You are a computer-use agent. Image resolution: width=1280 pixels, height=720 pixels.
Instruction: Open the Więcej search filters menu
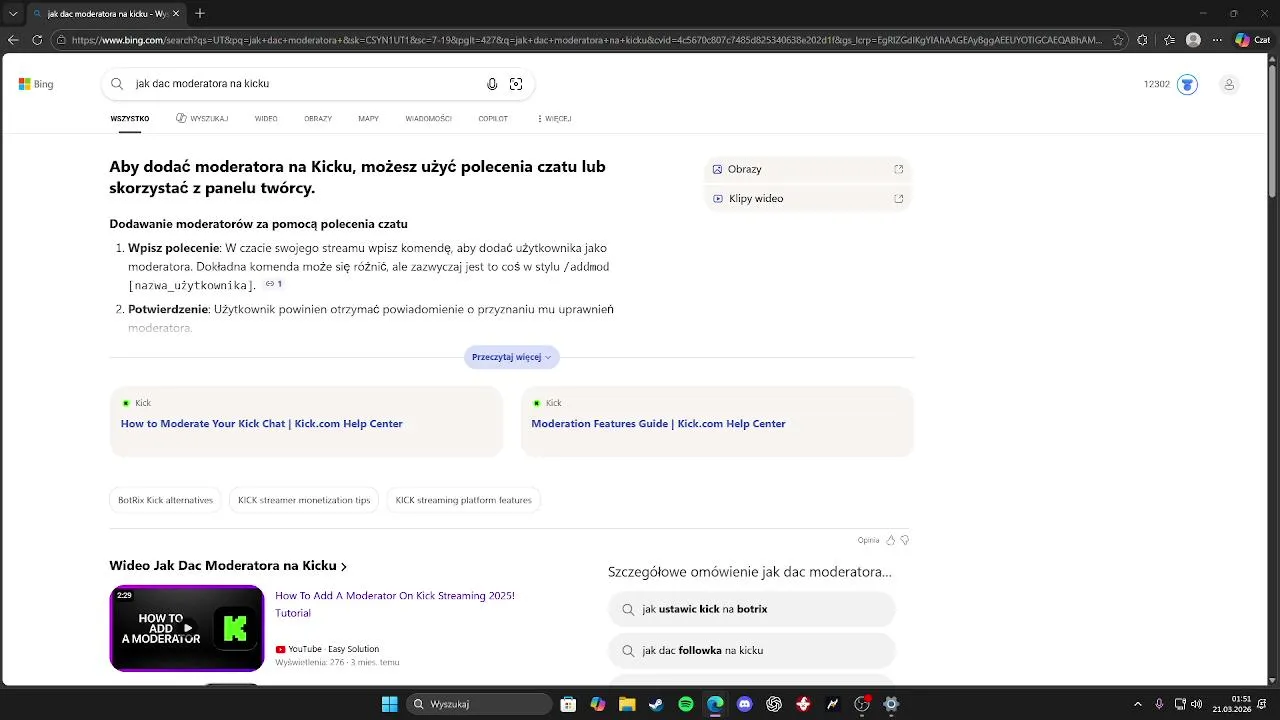pyautogui.click(x=554, y=118)
